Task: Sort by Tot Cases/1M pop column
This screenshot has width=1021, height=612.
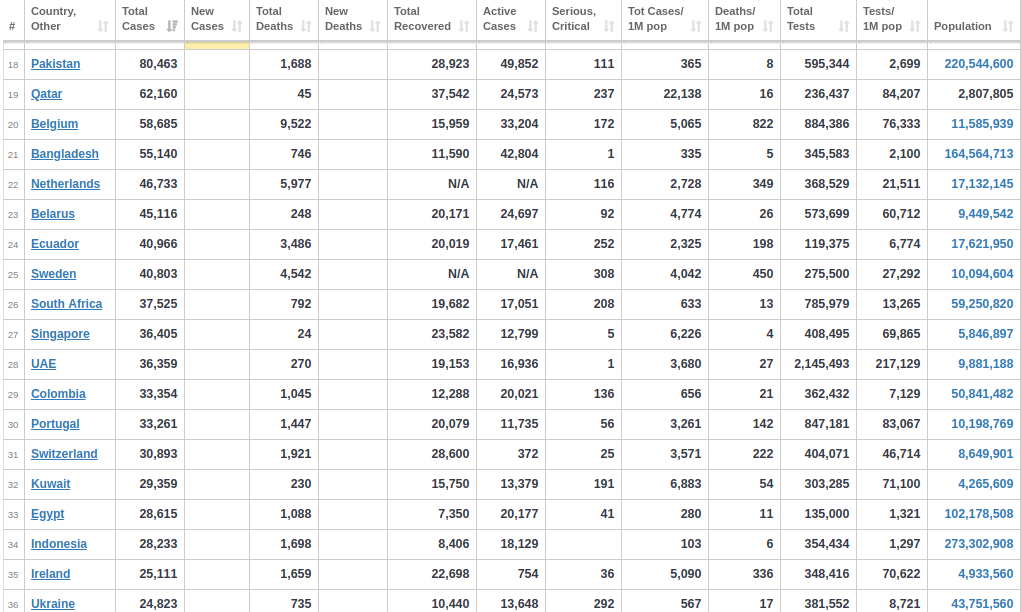Action: (x=665, y=20)
